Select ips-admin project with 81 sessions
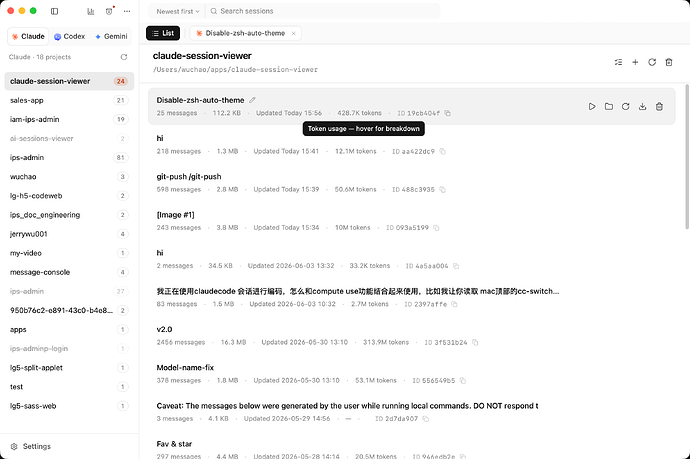 pyautogui.click(x=69, y=158)
